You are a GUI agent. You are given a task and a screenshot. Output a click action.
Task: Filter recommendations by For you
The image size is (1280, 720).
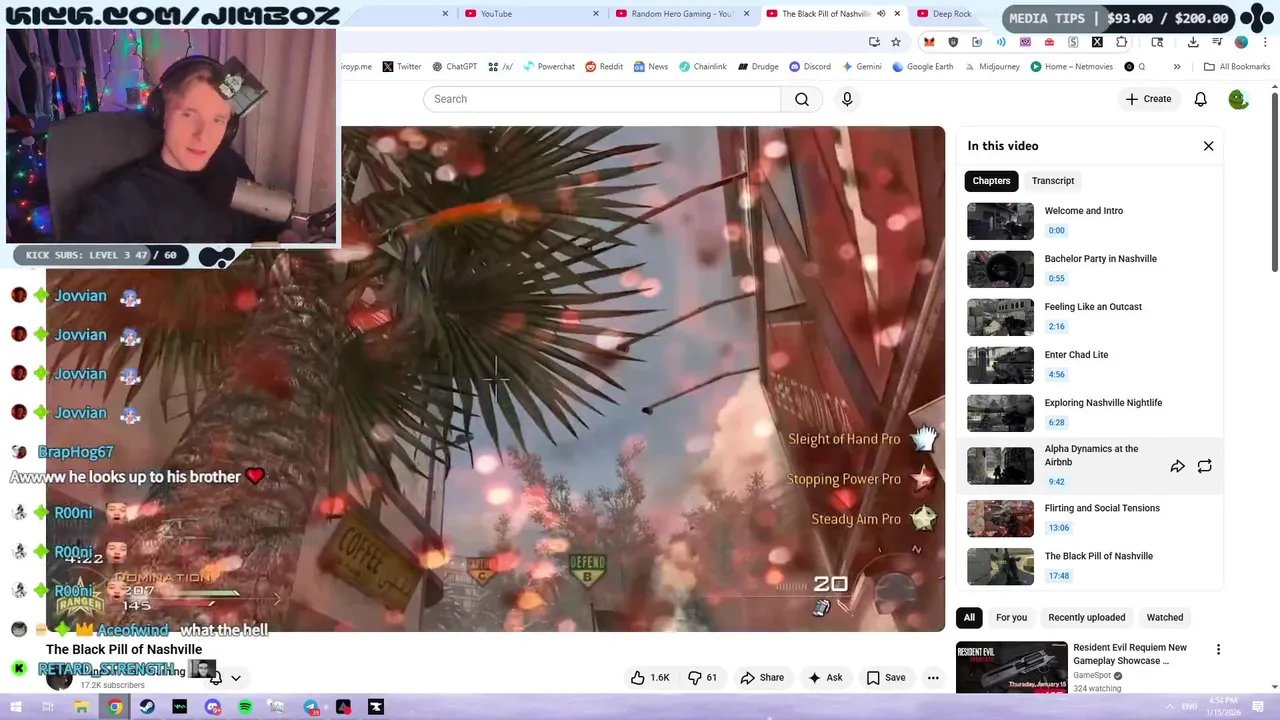tap(1011, 617)
